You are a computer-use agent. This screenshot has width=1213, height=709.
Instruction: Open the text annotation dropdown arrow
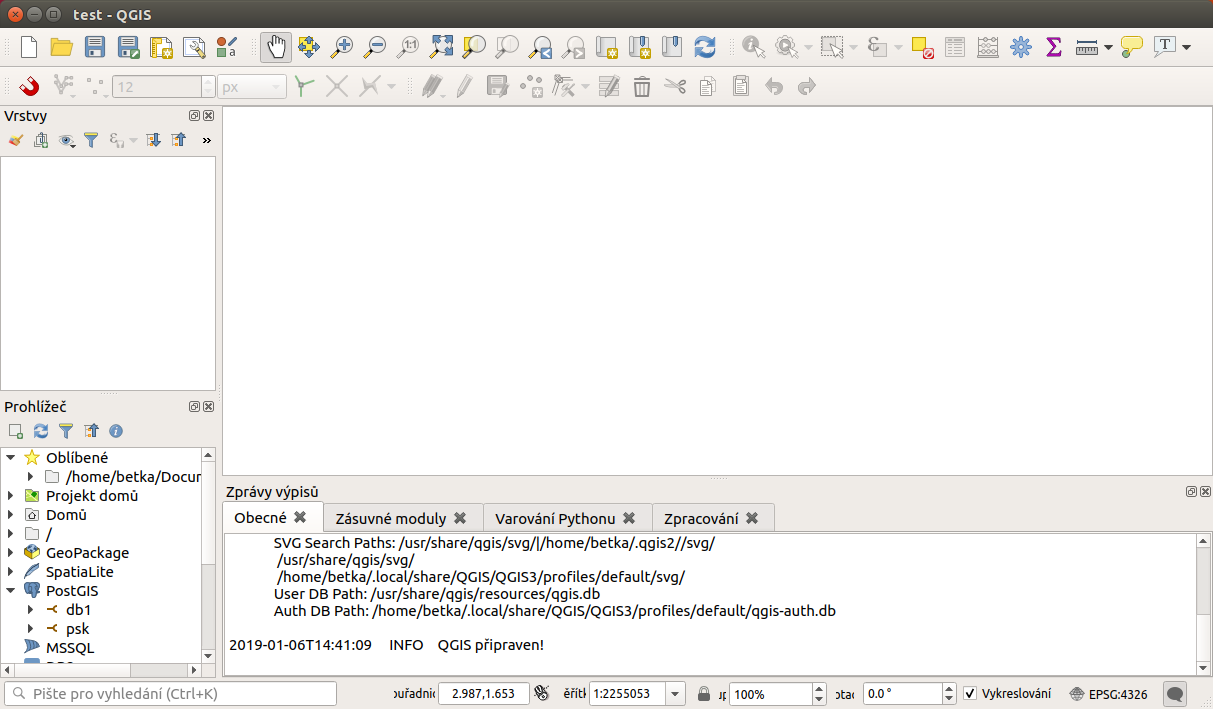[x=1186, y=47]
